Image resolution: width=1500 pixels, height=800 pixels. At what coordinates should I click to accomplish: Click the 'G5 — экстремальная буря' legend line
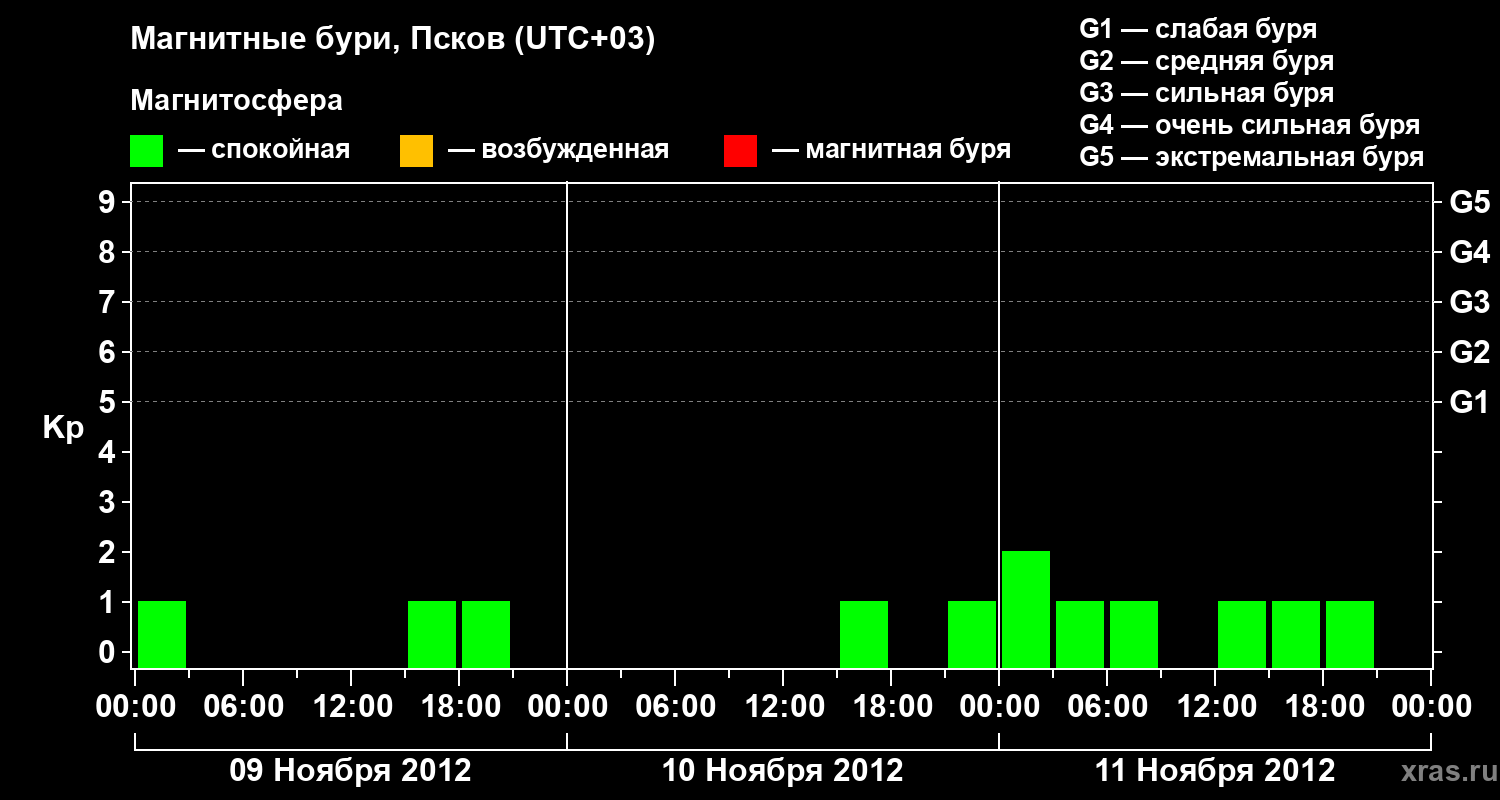[1252, 157]
